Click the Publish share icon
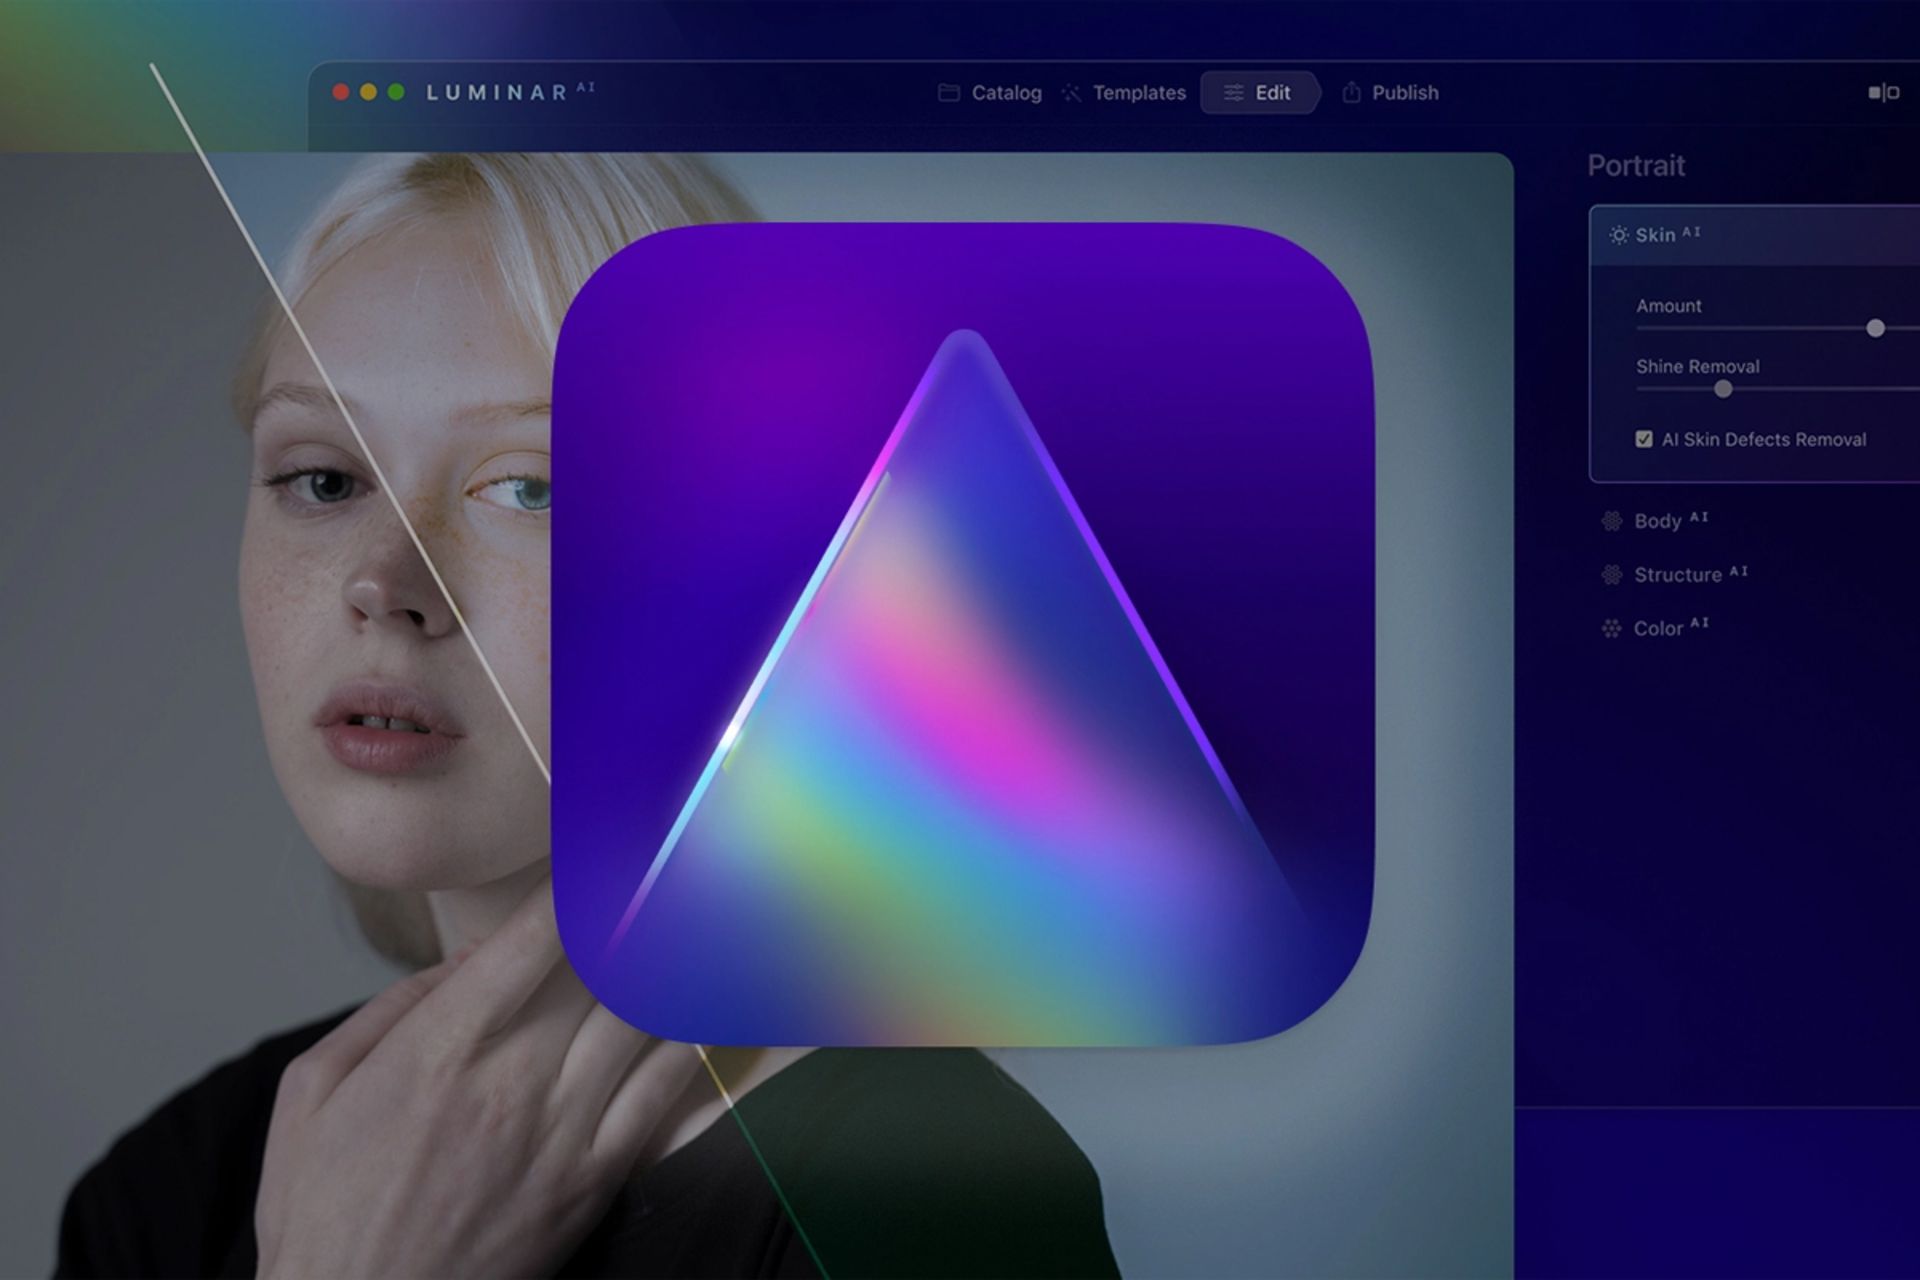The height and width of the screenshot is (1280, 1920). [x=1351, y=93]
